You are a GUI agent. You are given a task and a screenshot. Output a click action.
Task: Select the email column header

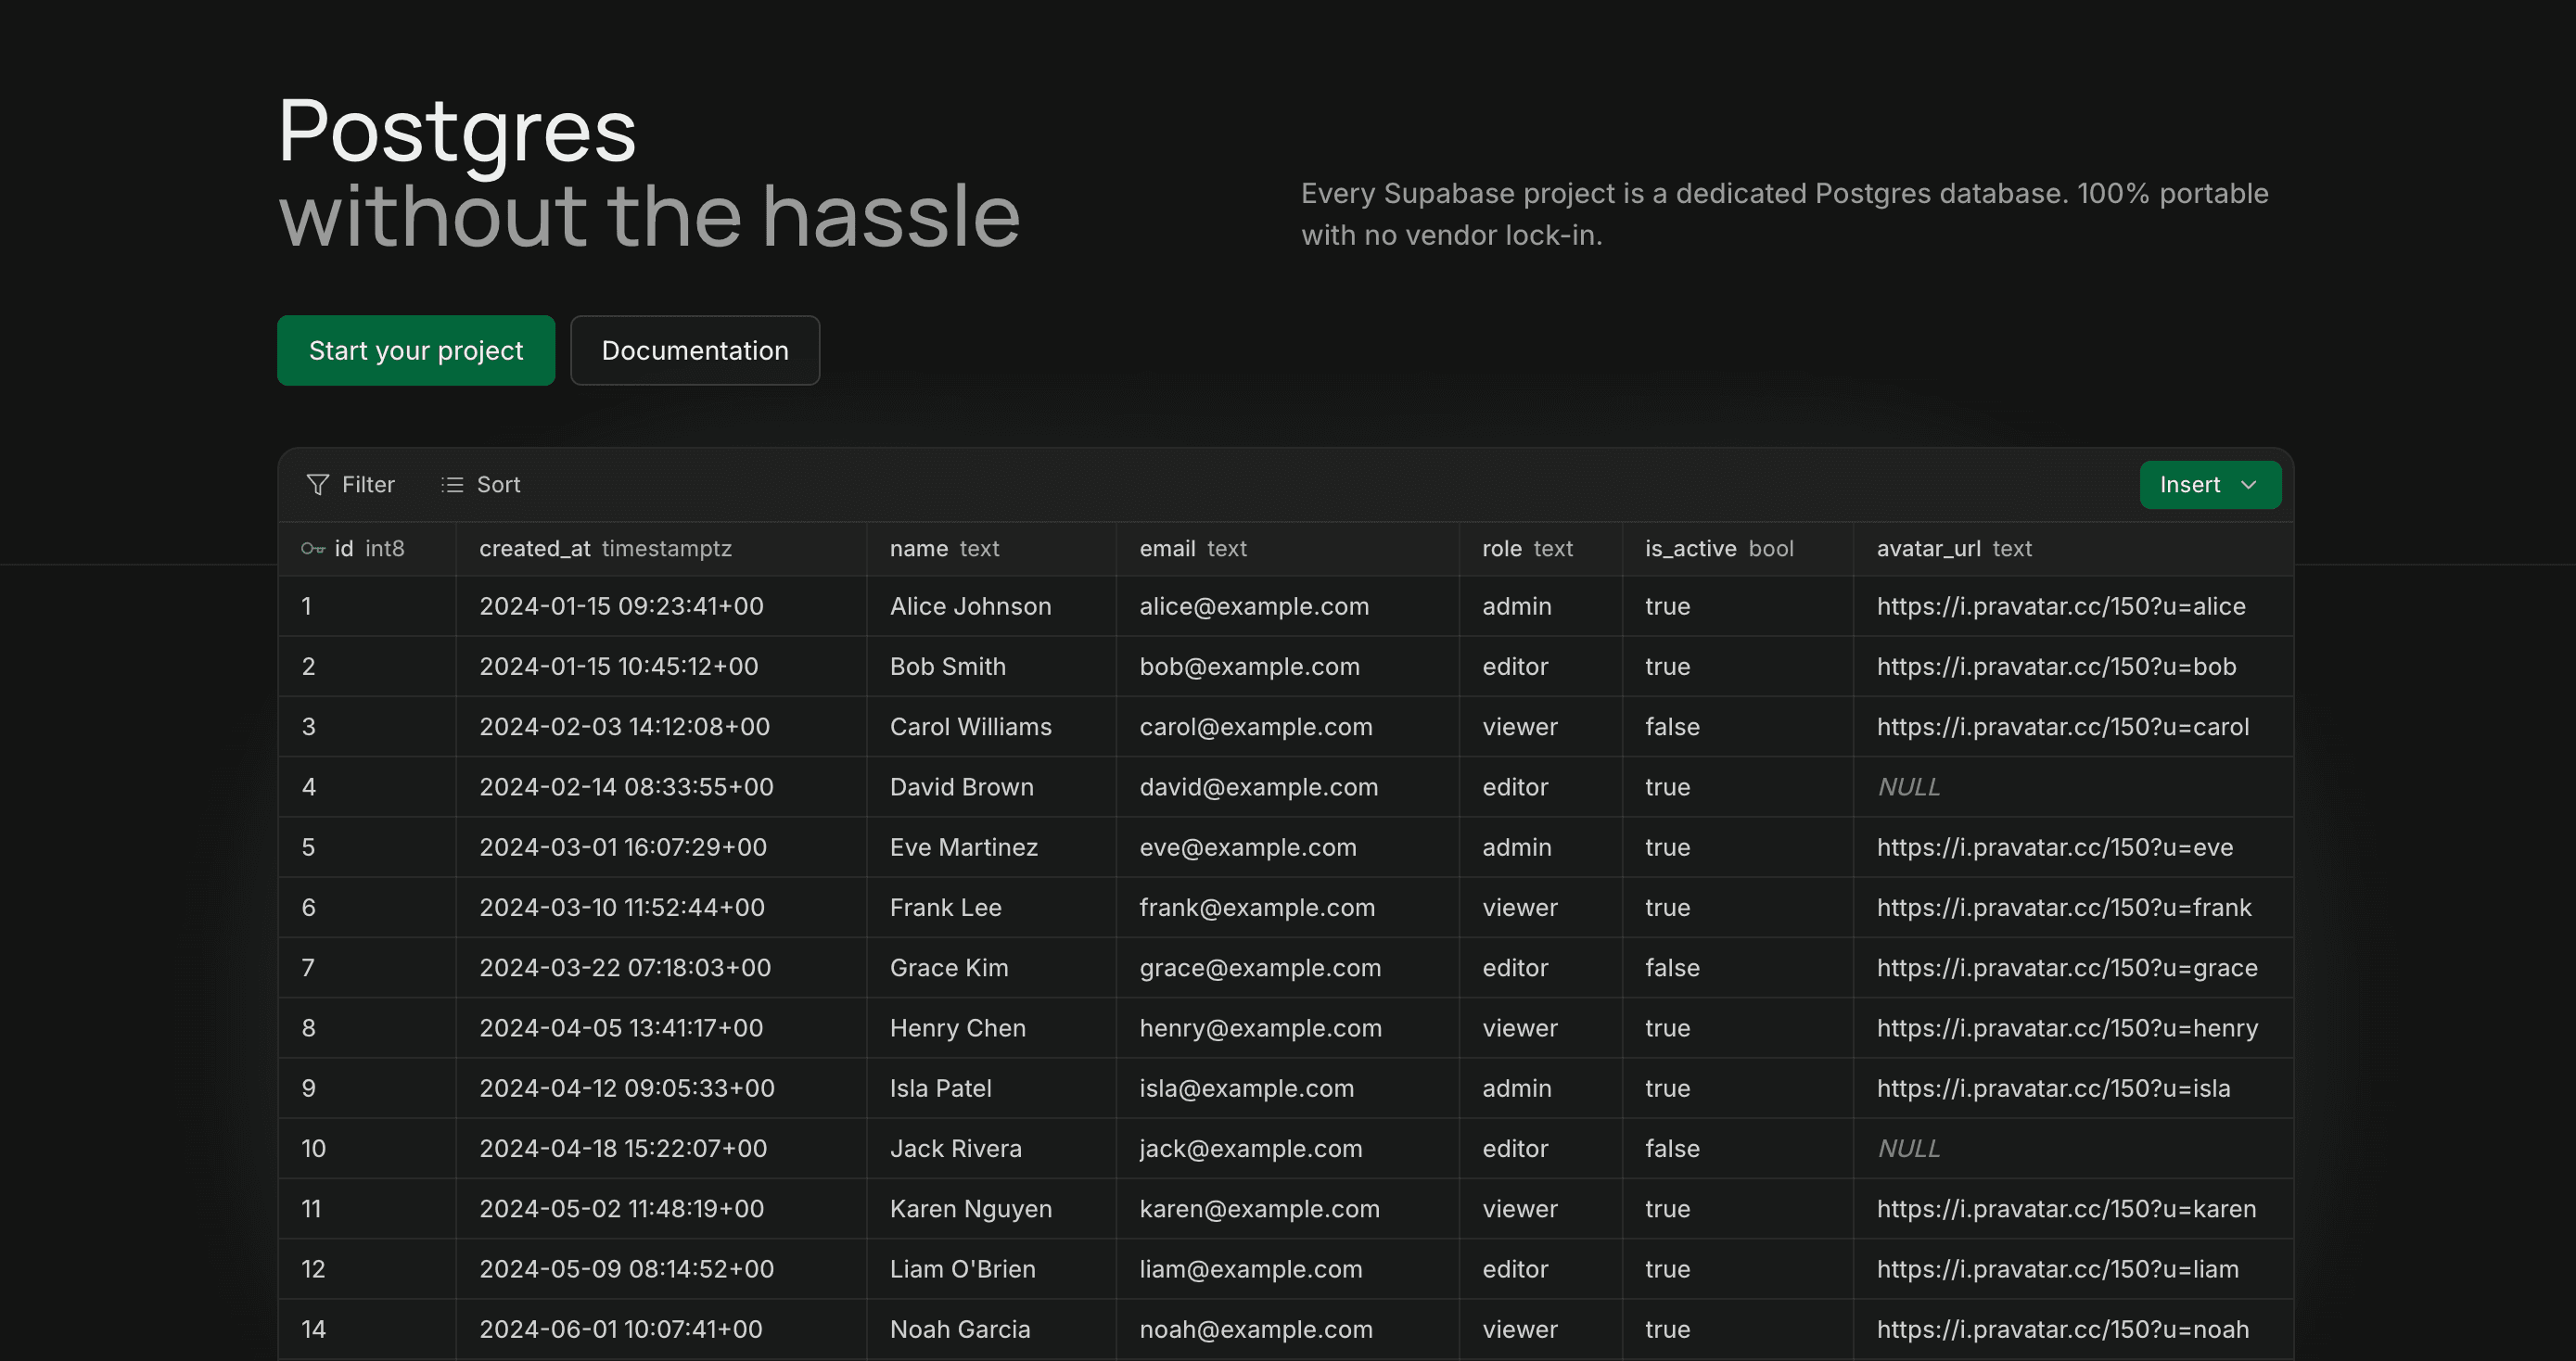[1288, 549]
